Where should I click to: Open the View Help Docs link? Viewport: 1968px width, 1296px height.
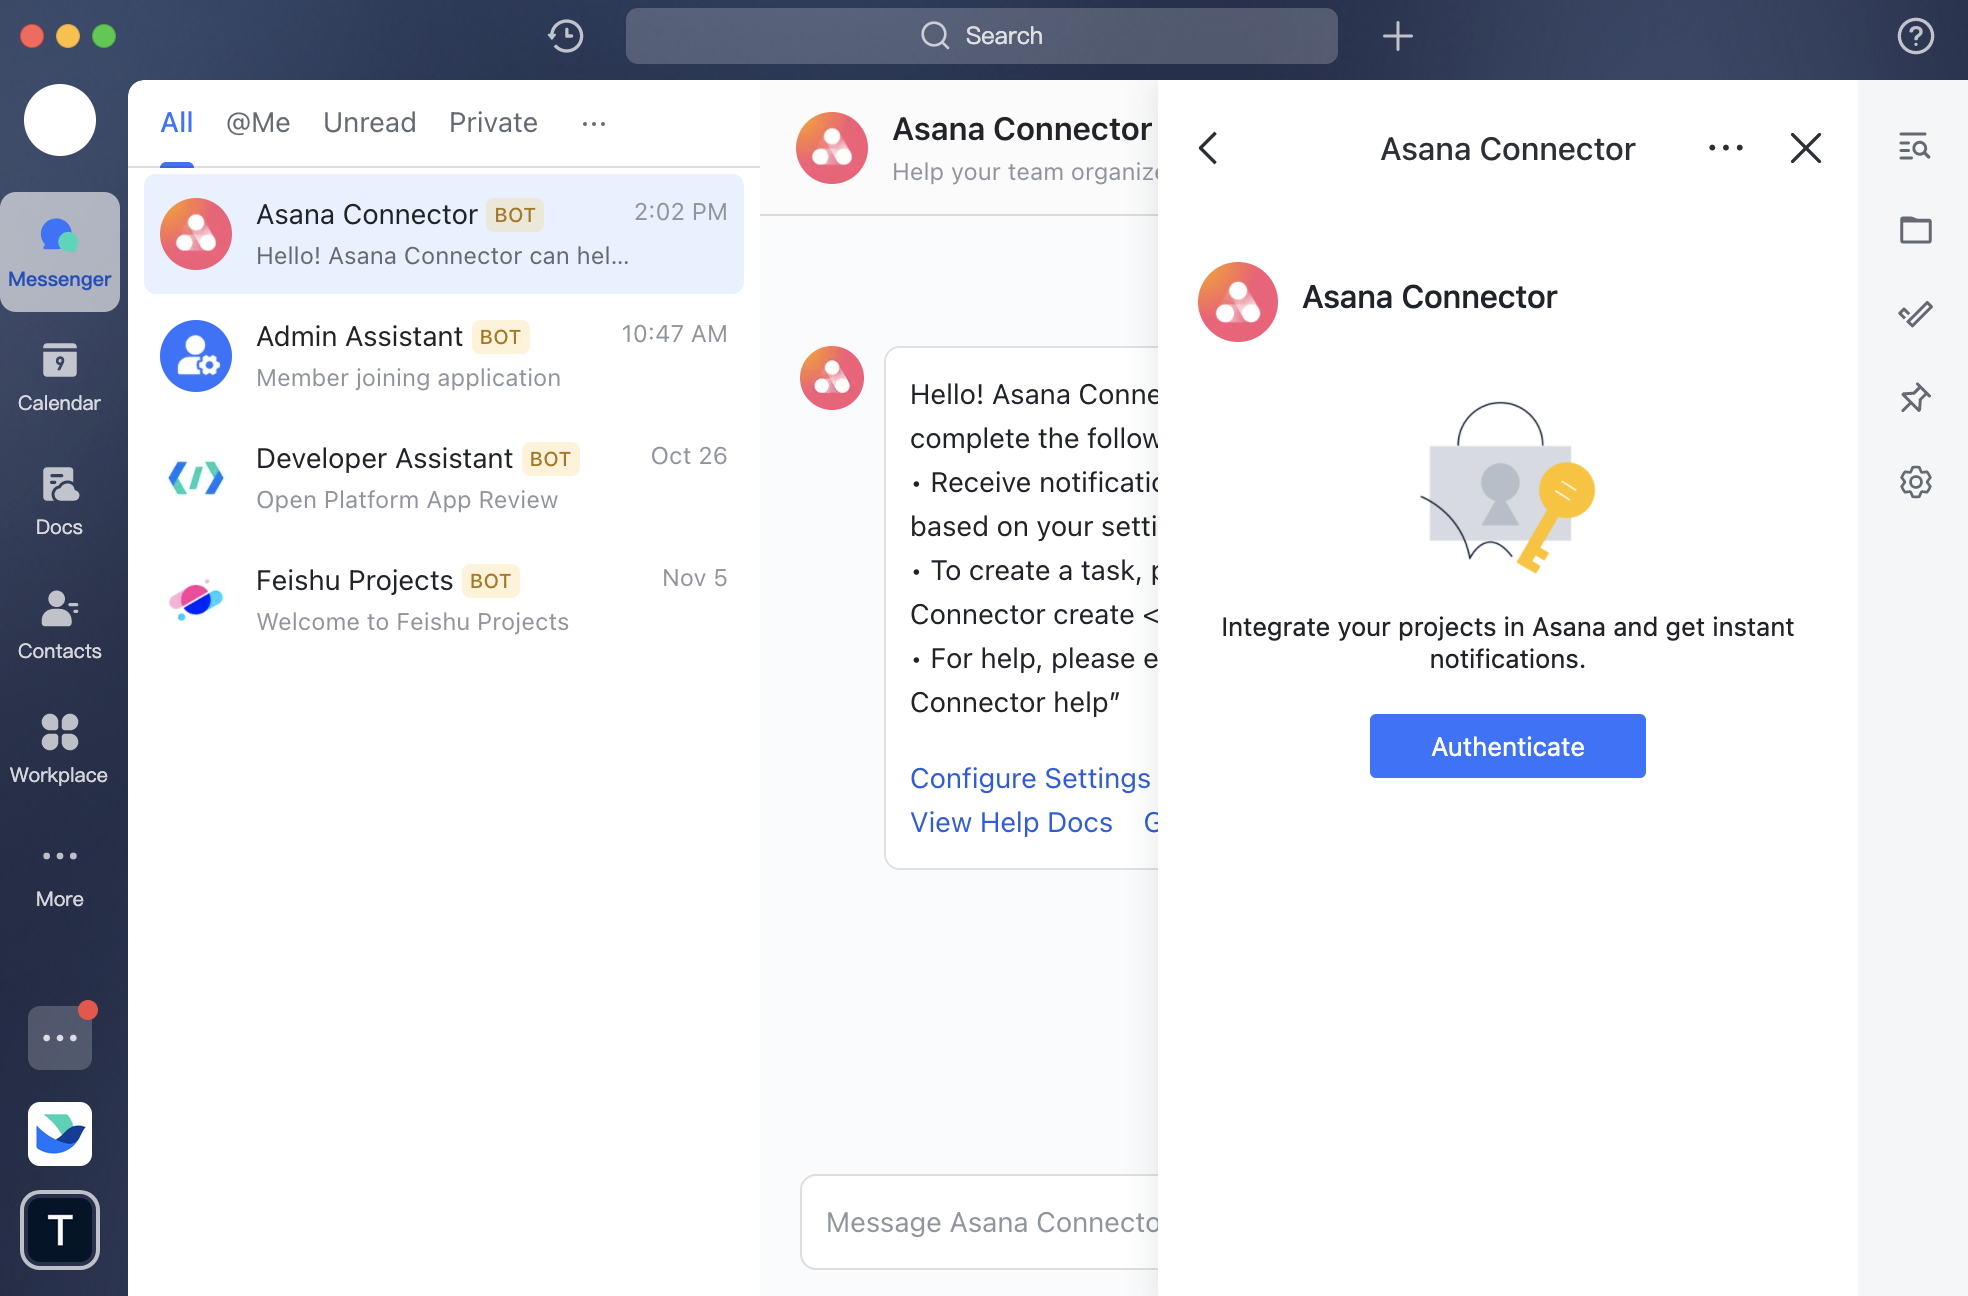pos(1011,822)
